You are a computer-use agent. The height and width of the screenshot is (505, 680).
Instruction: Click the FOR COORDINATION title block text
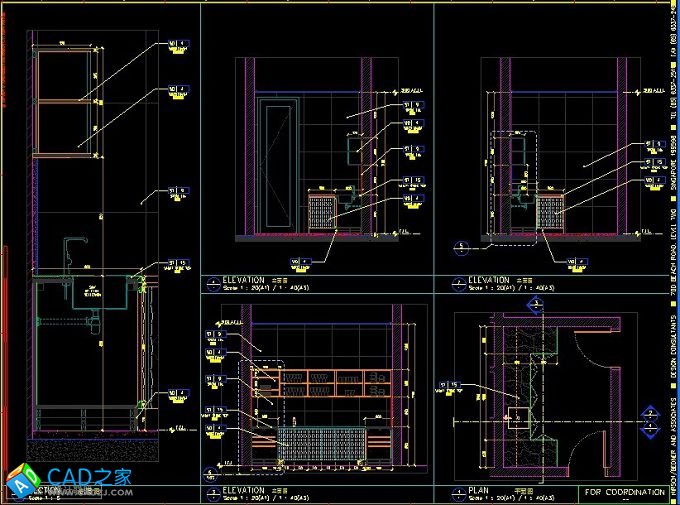[x=624, y=492]
